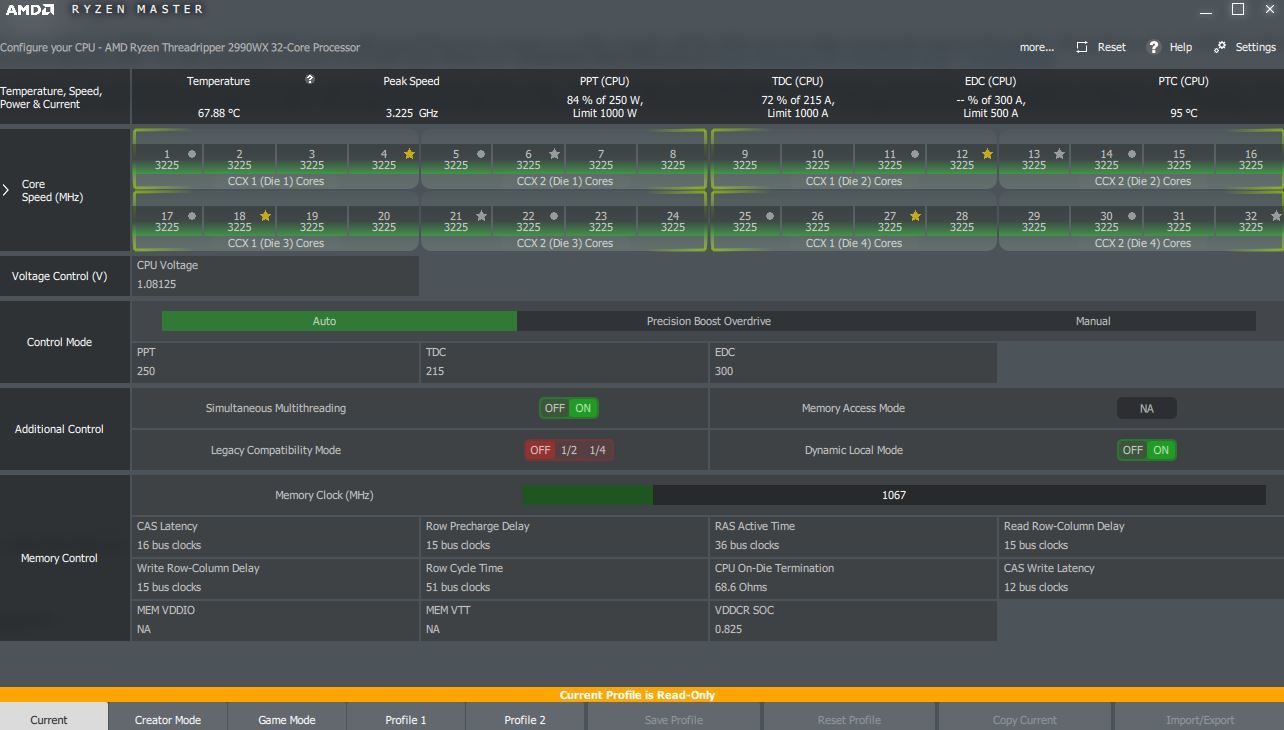Select the CCX 2 (Die 3) Cores group label

coord(564,243)
